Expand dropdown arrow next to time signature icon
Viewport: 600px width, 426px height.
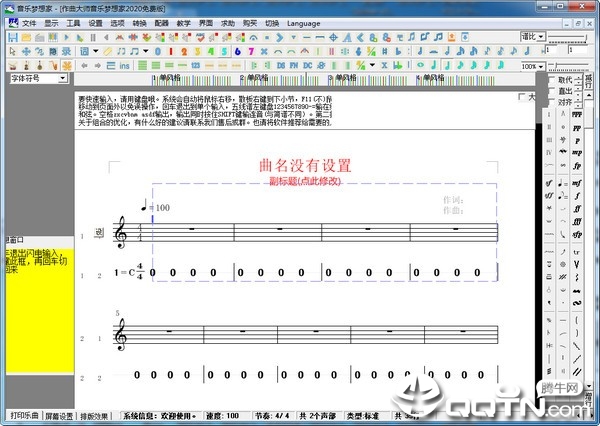[372, 65]
